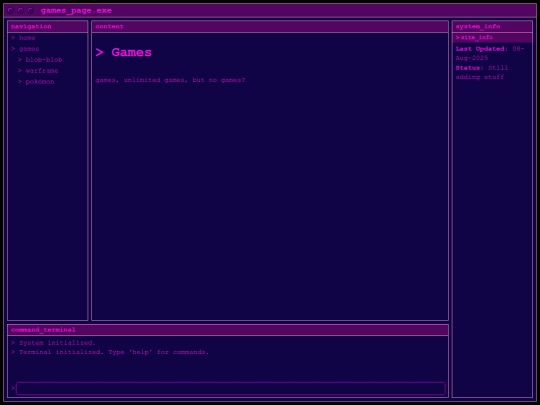The width and height of the screenshot is (540, 405).
Task: Go to pokémon game page
Action: tap(40, 82)
